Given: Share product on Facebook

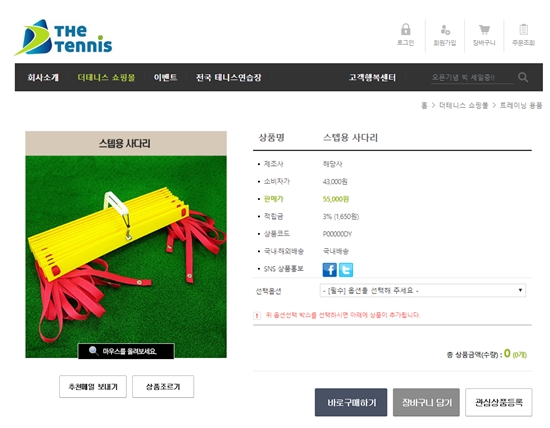Looking at the screenshot, I should 329,270.
